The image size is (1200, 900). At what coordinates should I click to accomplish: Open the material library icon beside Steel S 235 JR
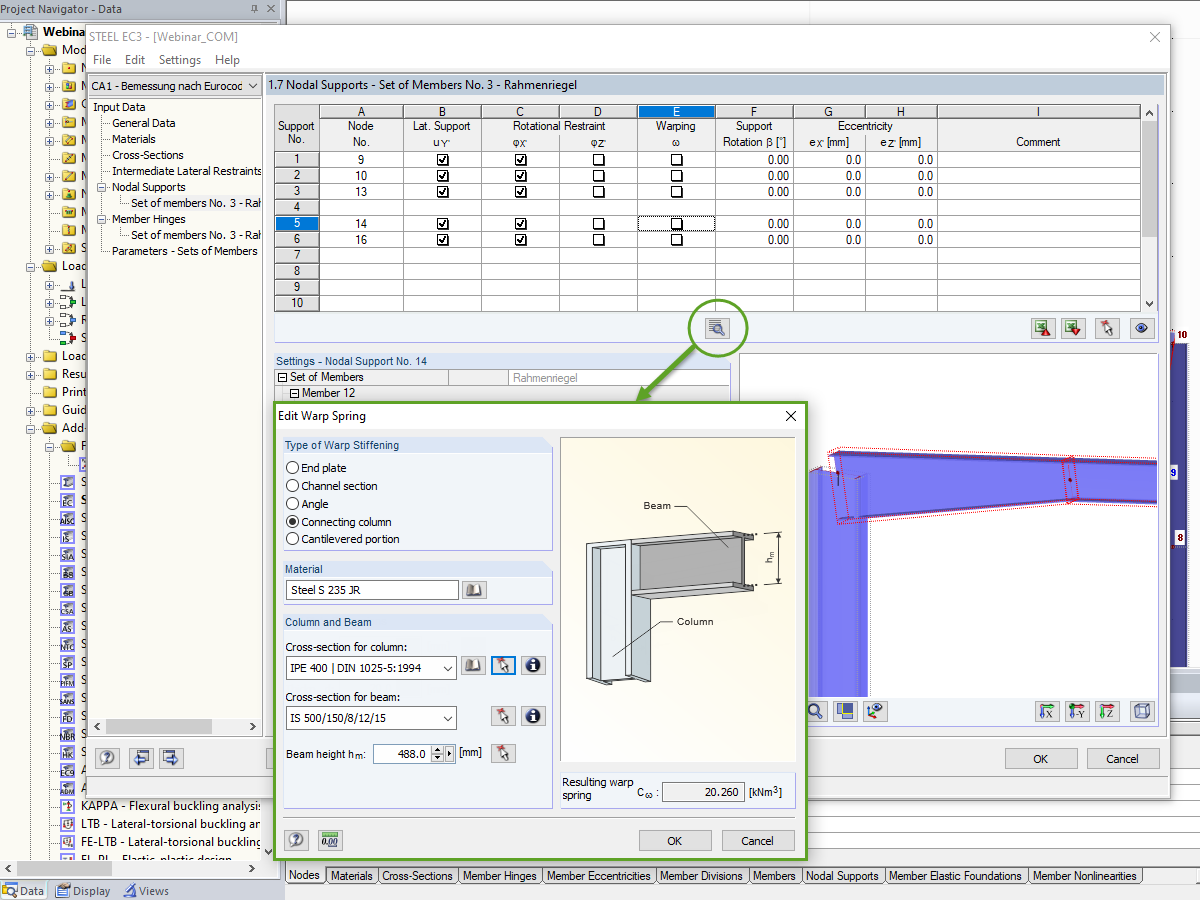473,589
